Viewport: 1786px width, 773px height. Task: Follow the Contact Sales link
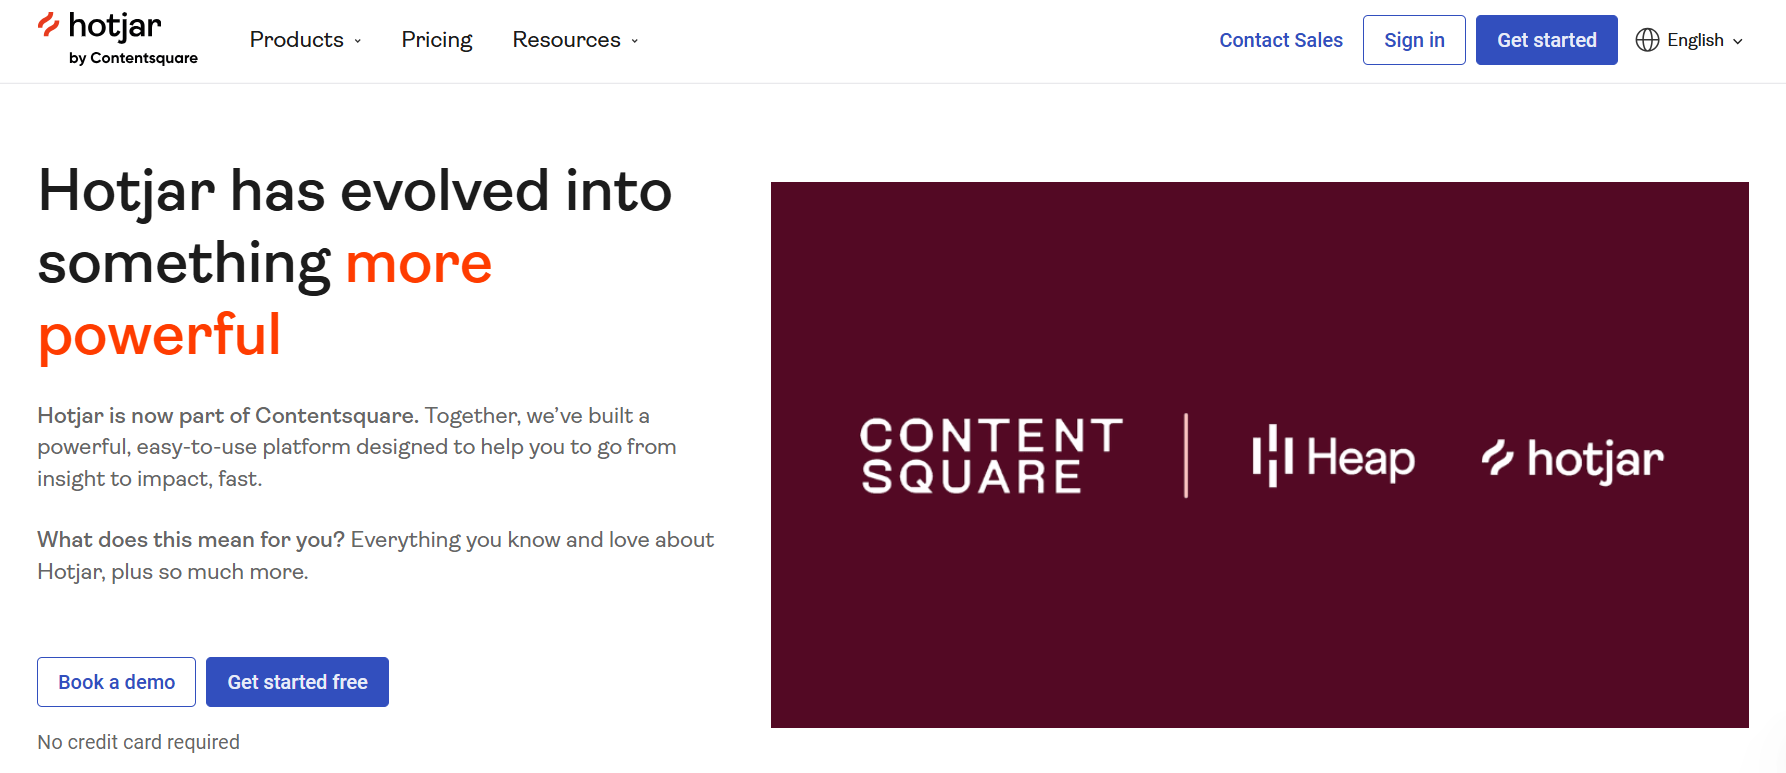pos(1280,40)
